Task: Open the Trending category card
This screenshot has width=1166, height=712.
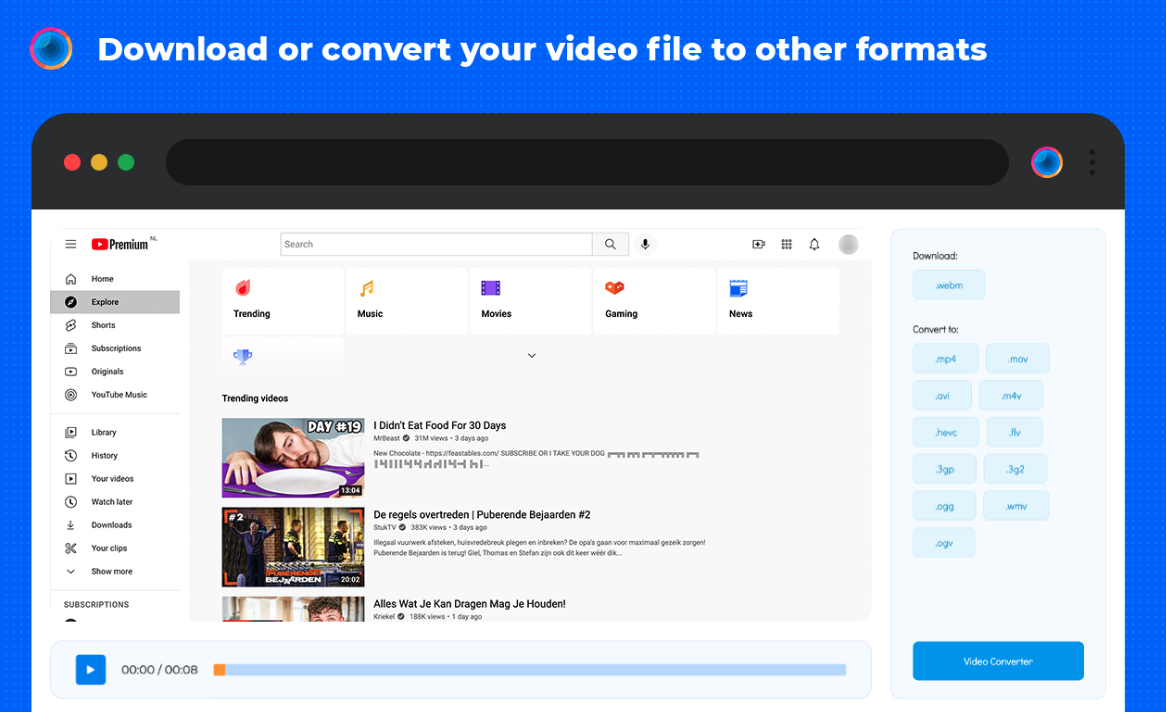Action: click(283, 301)
